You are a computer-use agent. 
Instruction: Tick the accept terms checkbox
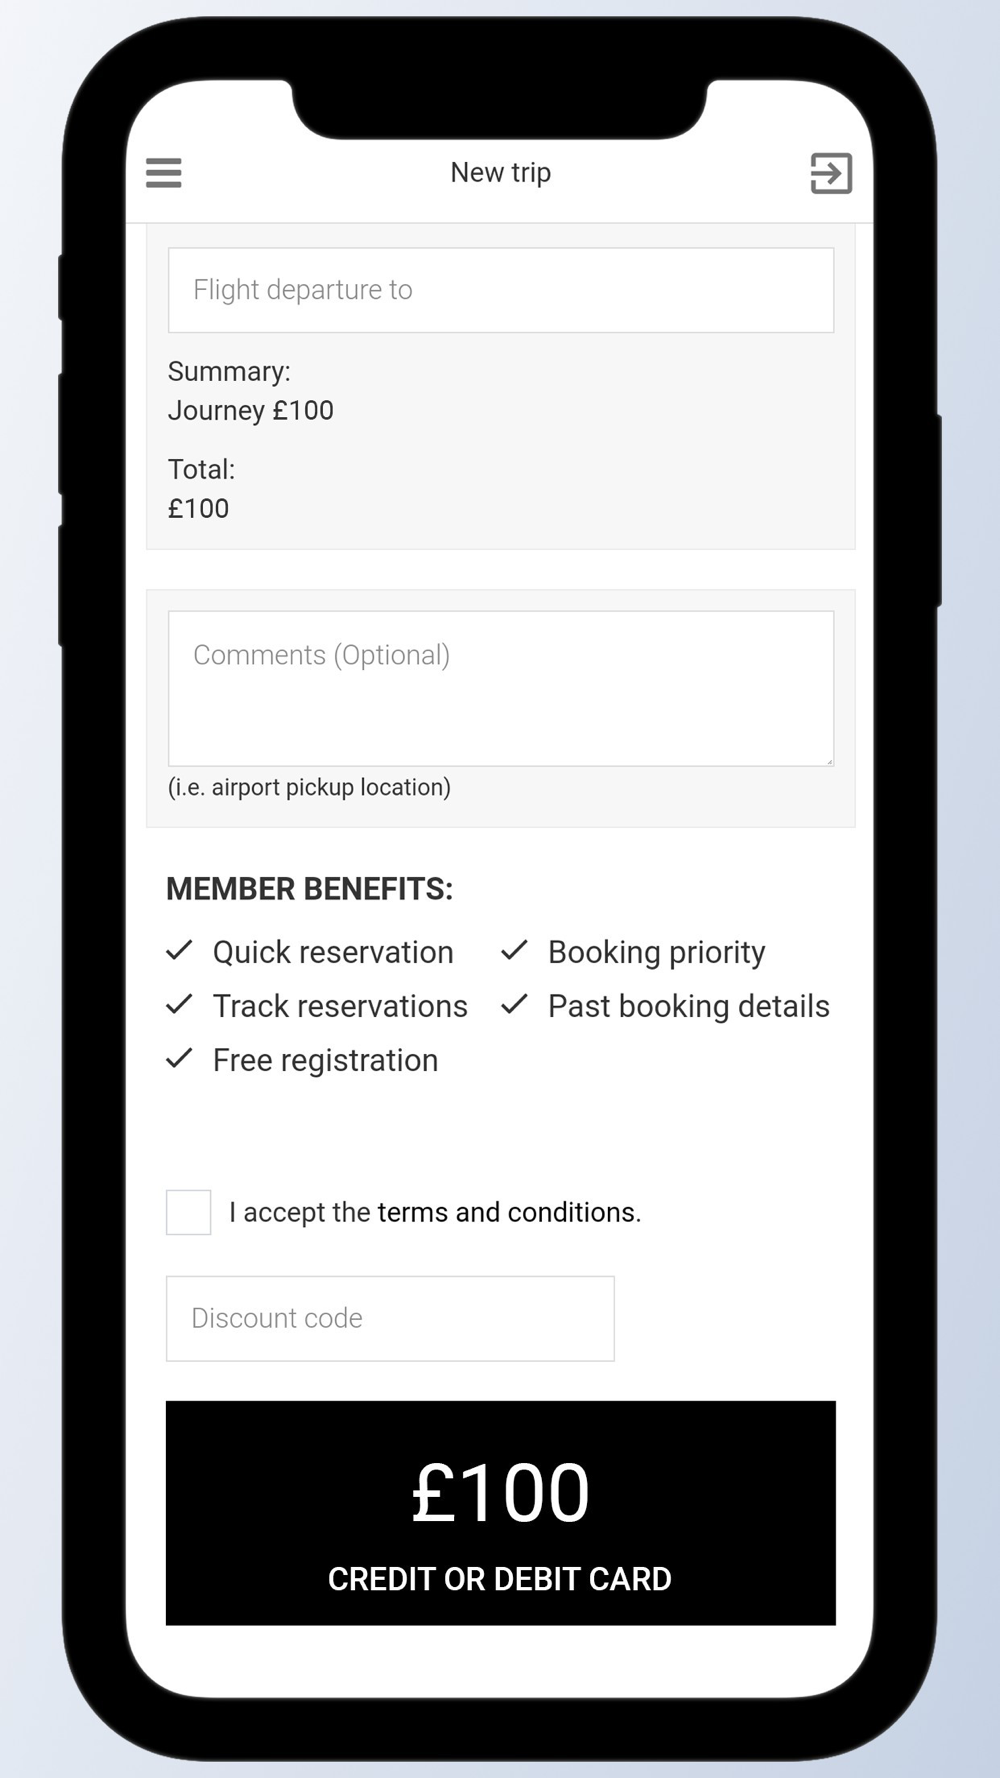coord(189,1212)
